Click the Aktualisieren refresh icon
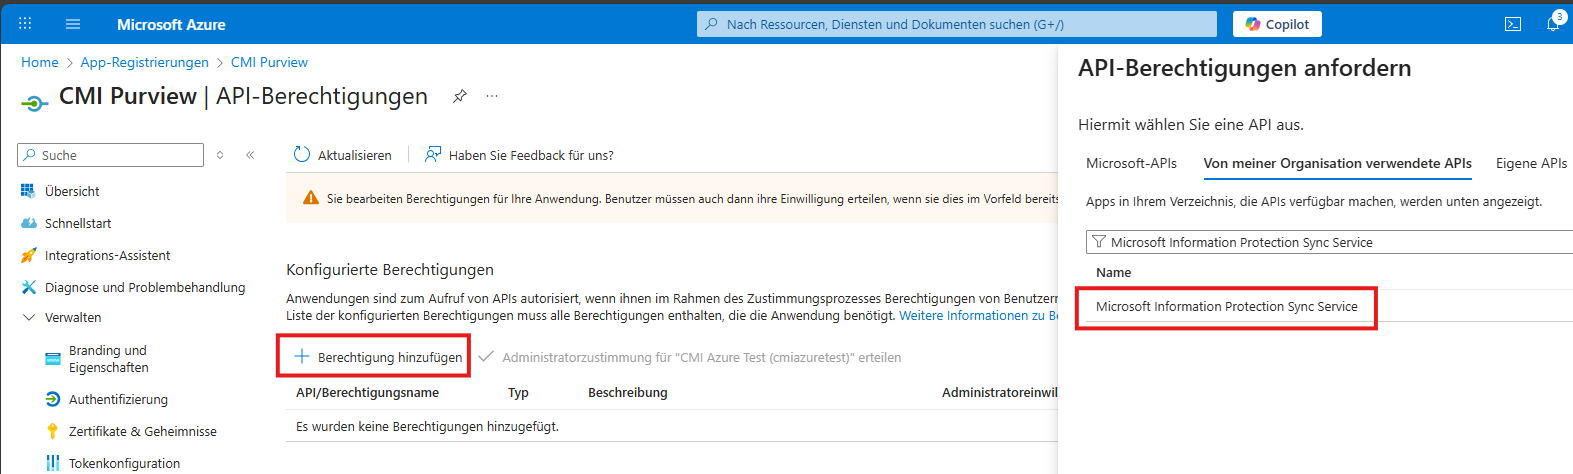 pyautogui.click(x=302, y=155)
